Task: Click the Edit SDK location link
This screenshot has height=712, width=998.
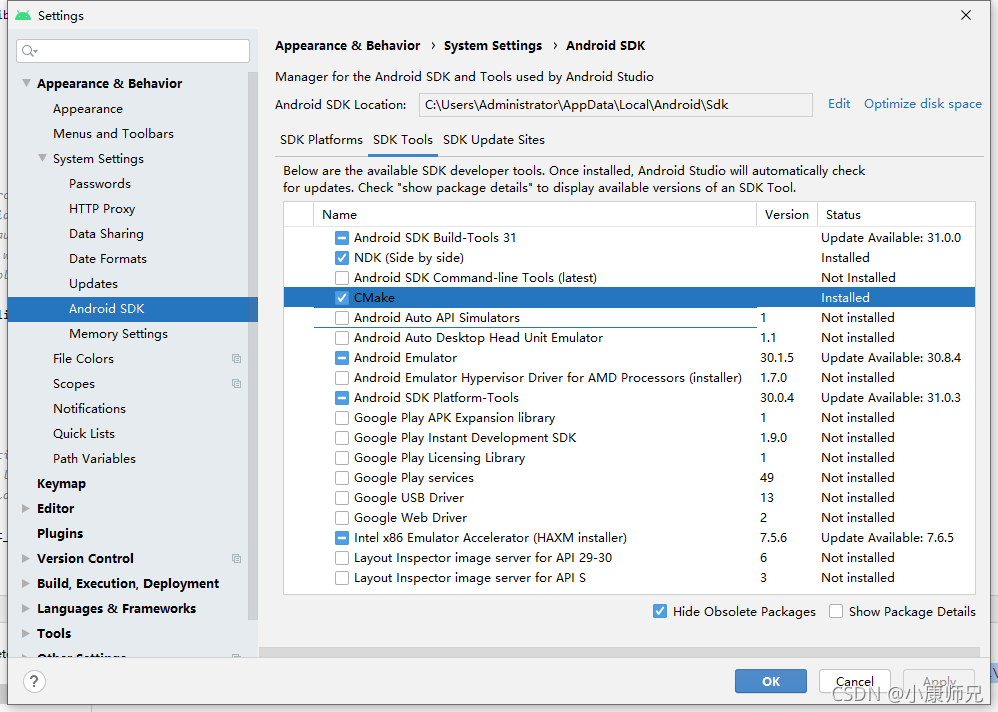Action: tap(839, 104)
